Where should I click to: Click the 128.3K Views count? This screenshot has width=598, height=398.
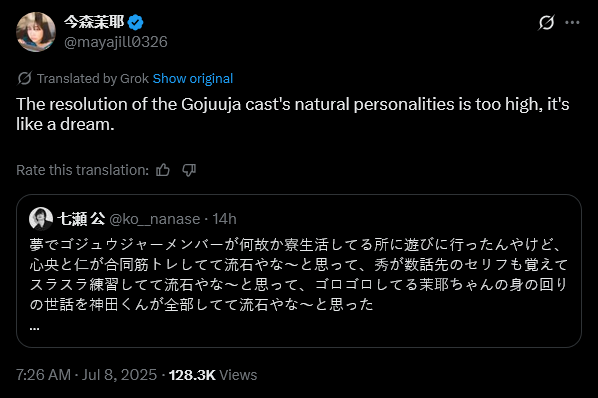(x=213, y=375)
